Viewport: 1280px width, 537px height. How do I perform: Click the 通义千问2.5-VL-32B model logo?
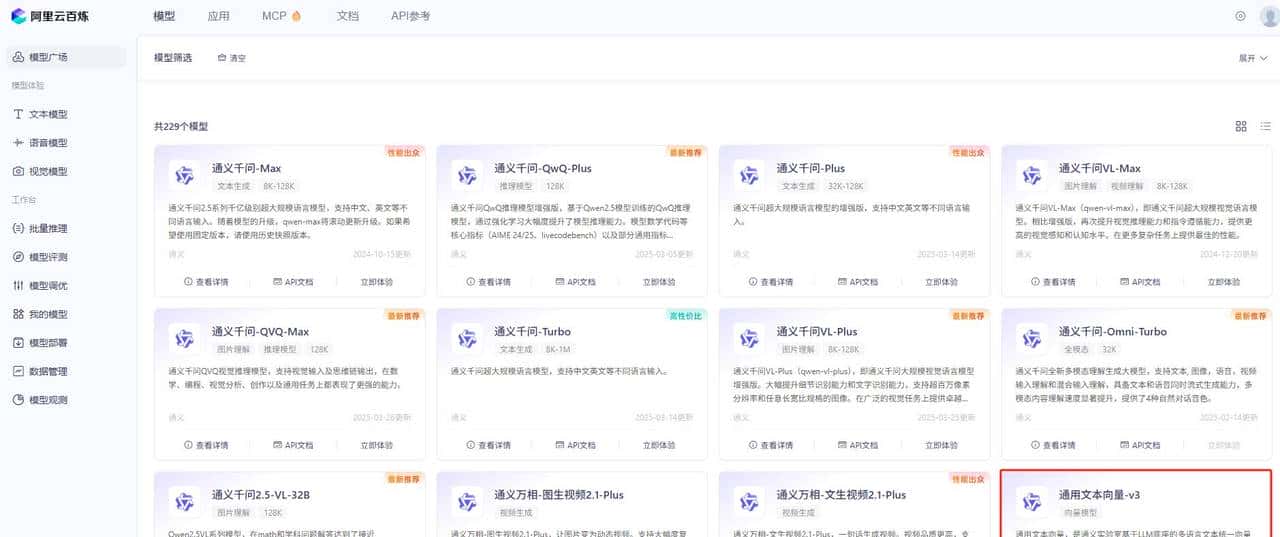(x=184, y=502)
